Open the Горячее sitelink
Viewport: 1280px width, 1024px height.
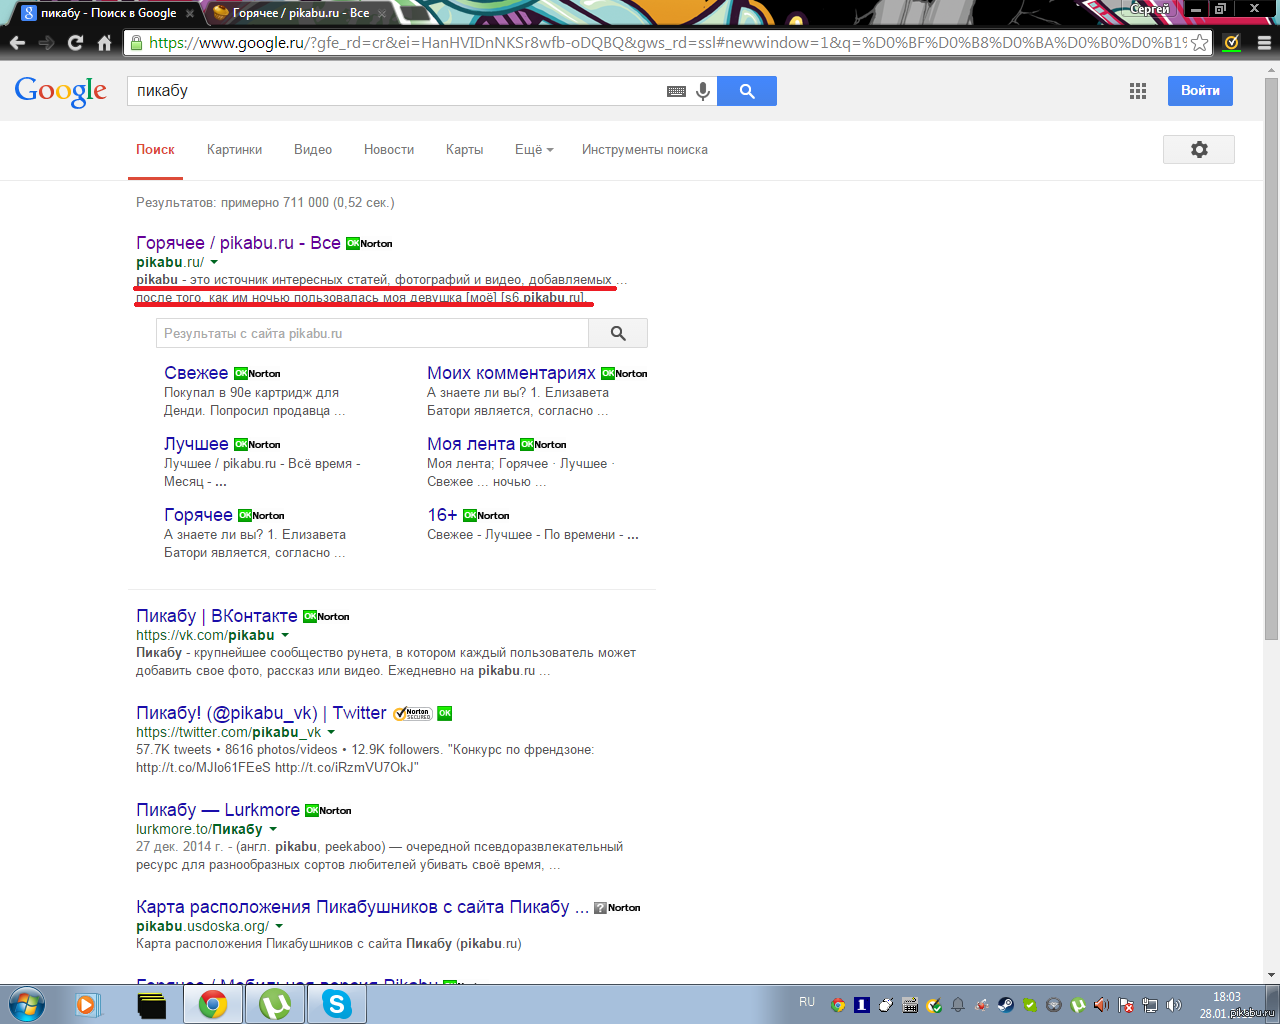click(198, 515)
